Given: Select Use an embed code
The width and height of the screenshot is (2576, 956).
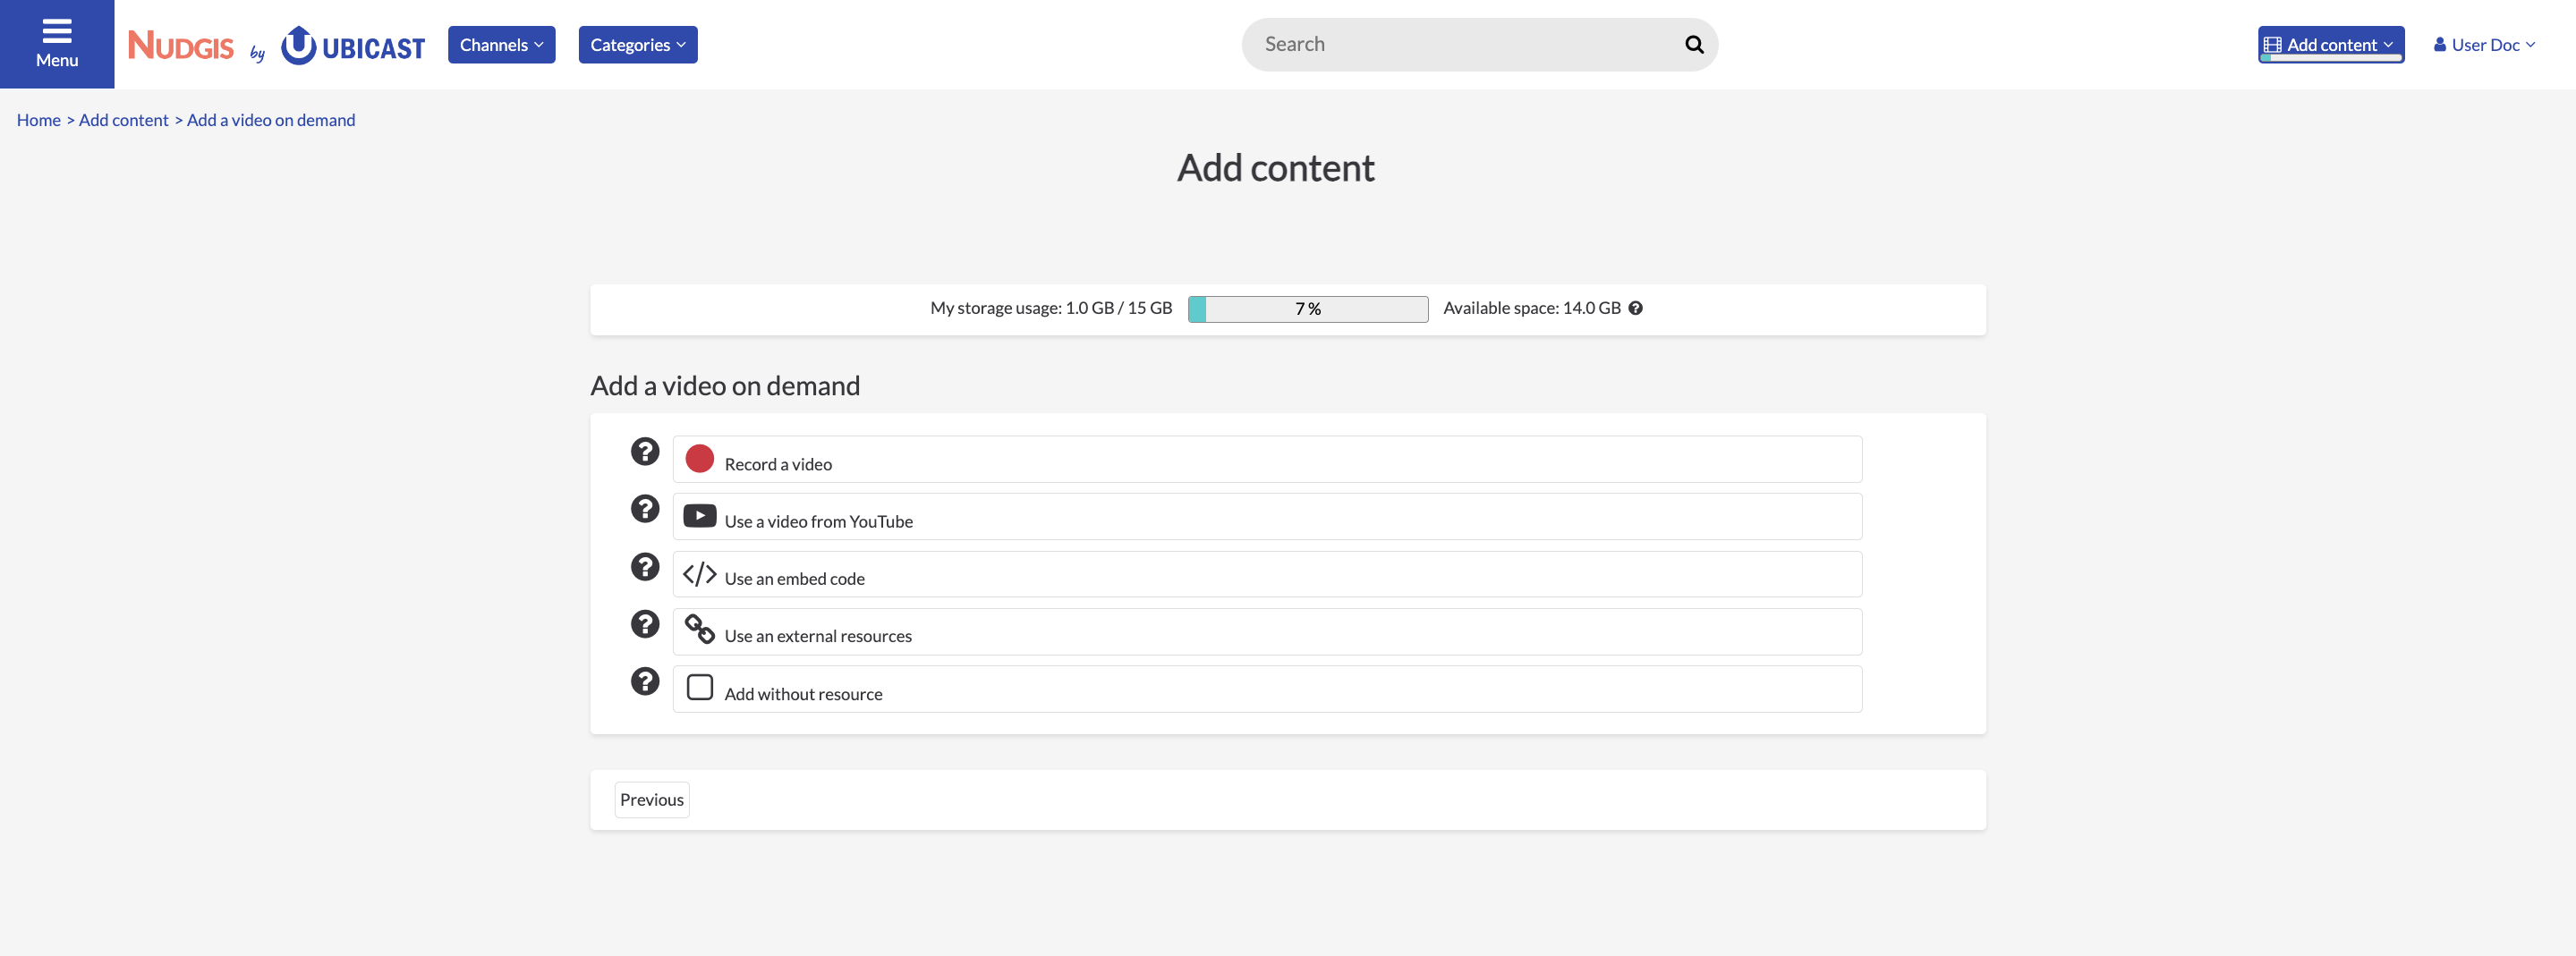Looking at the screenshot, I should click(x=1267, y=575).
